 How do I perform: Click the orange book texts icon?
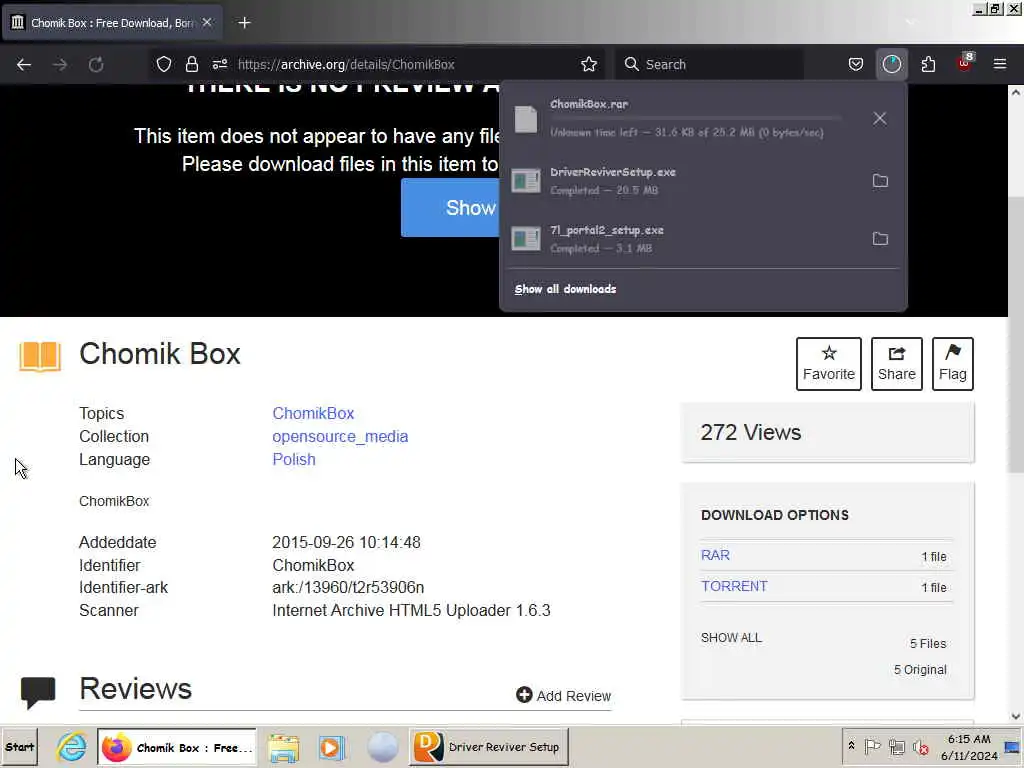40,357
